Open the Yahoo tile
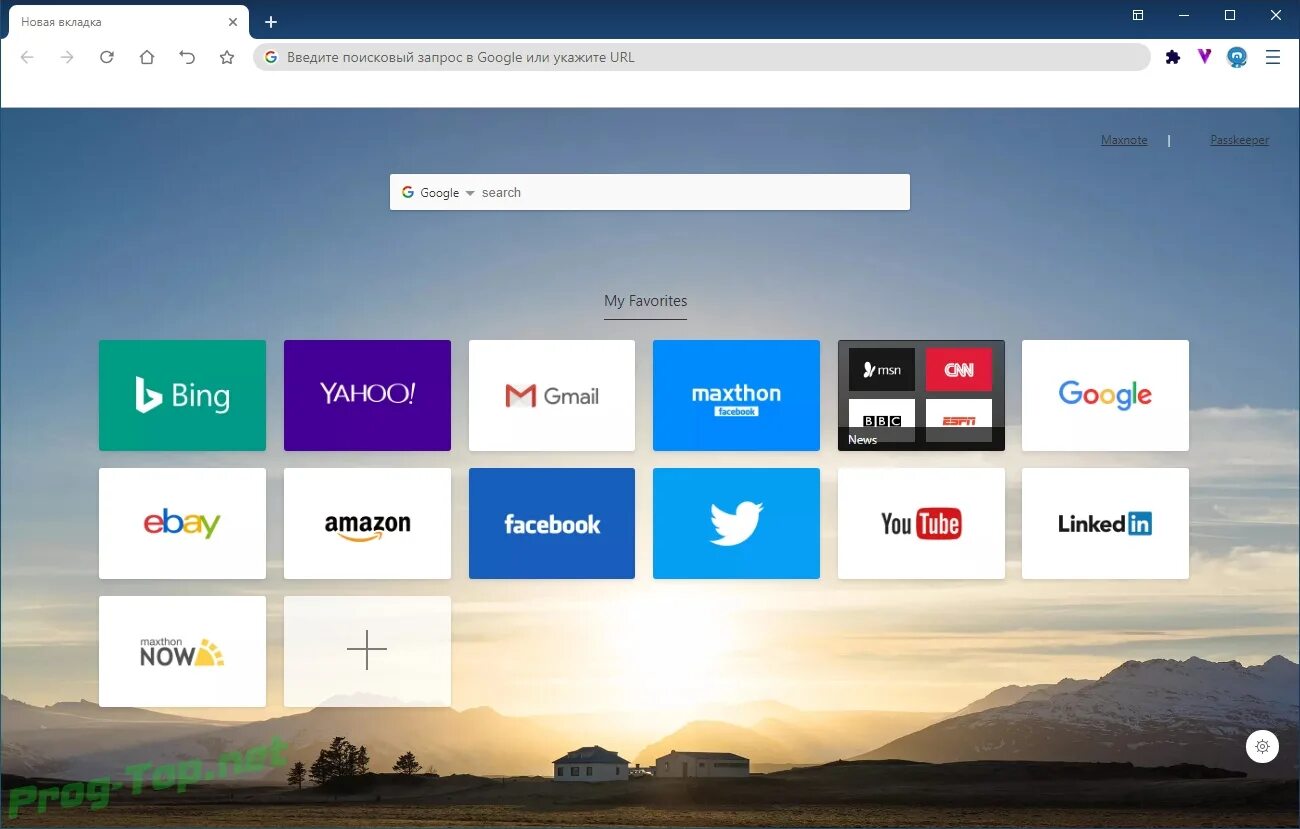The height and width of the screenshot is (829, 1300). [x=367, y=395]
